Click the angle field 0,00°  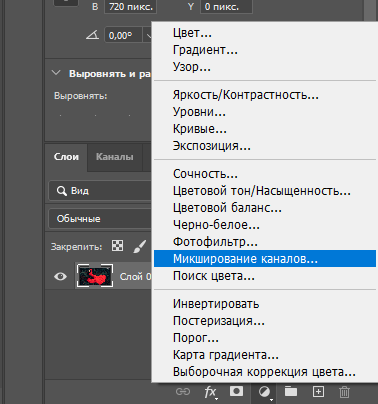pyautogui.click(x=123, y=35)
